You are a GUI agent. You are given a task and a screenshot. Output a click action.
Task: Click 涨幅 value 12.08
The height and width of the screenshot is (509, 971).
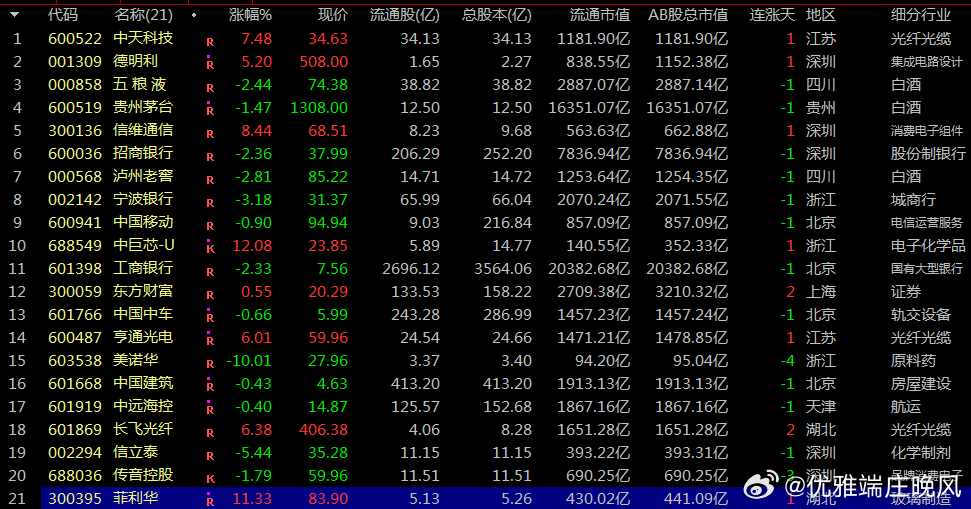pyautogui.click(x=252, y=246)
